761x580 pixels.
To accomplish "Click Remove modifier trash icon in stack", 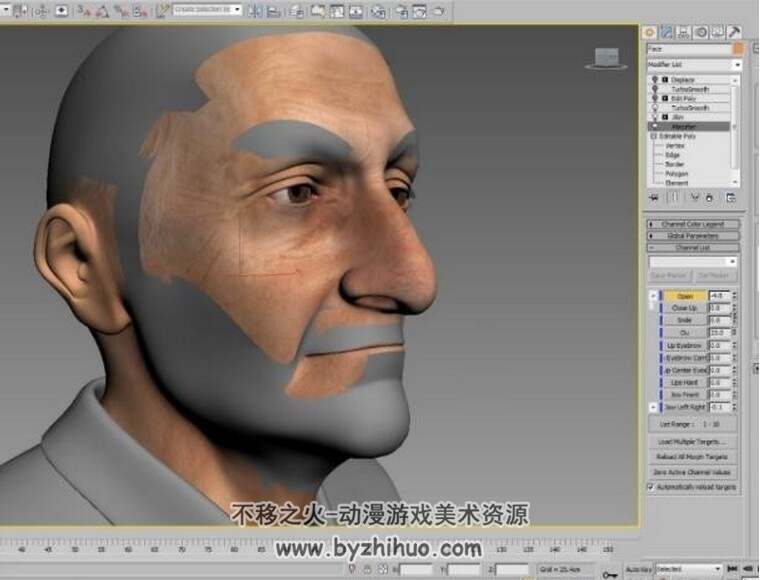I will (710, 198).
